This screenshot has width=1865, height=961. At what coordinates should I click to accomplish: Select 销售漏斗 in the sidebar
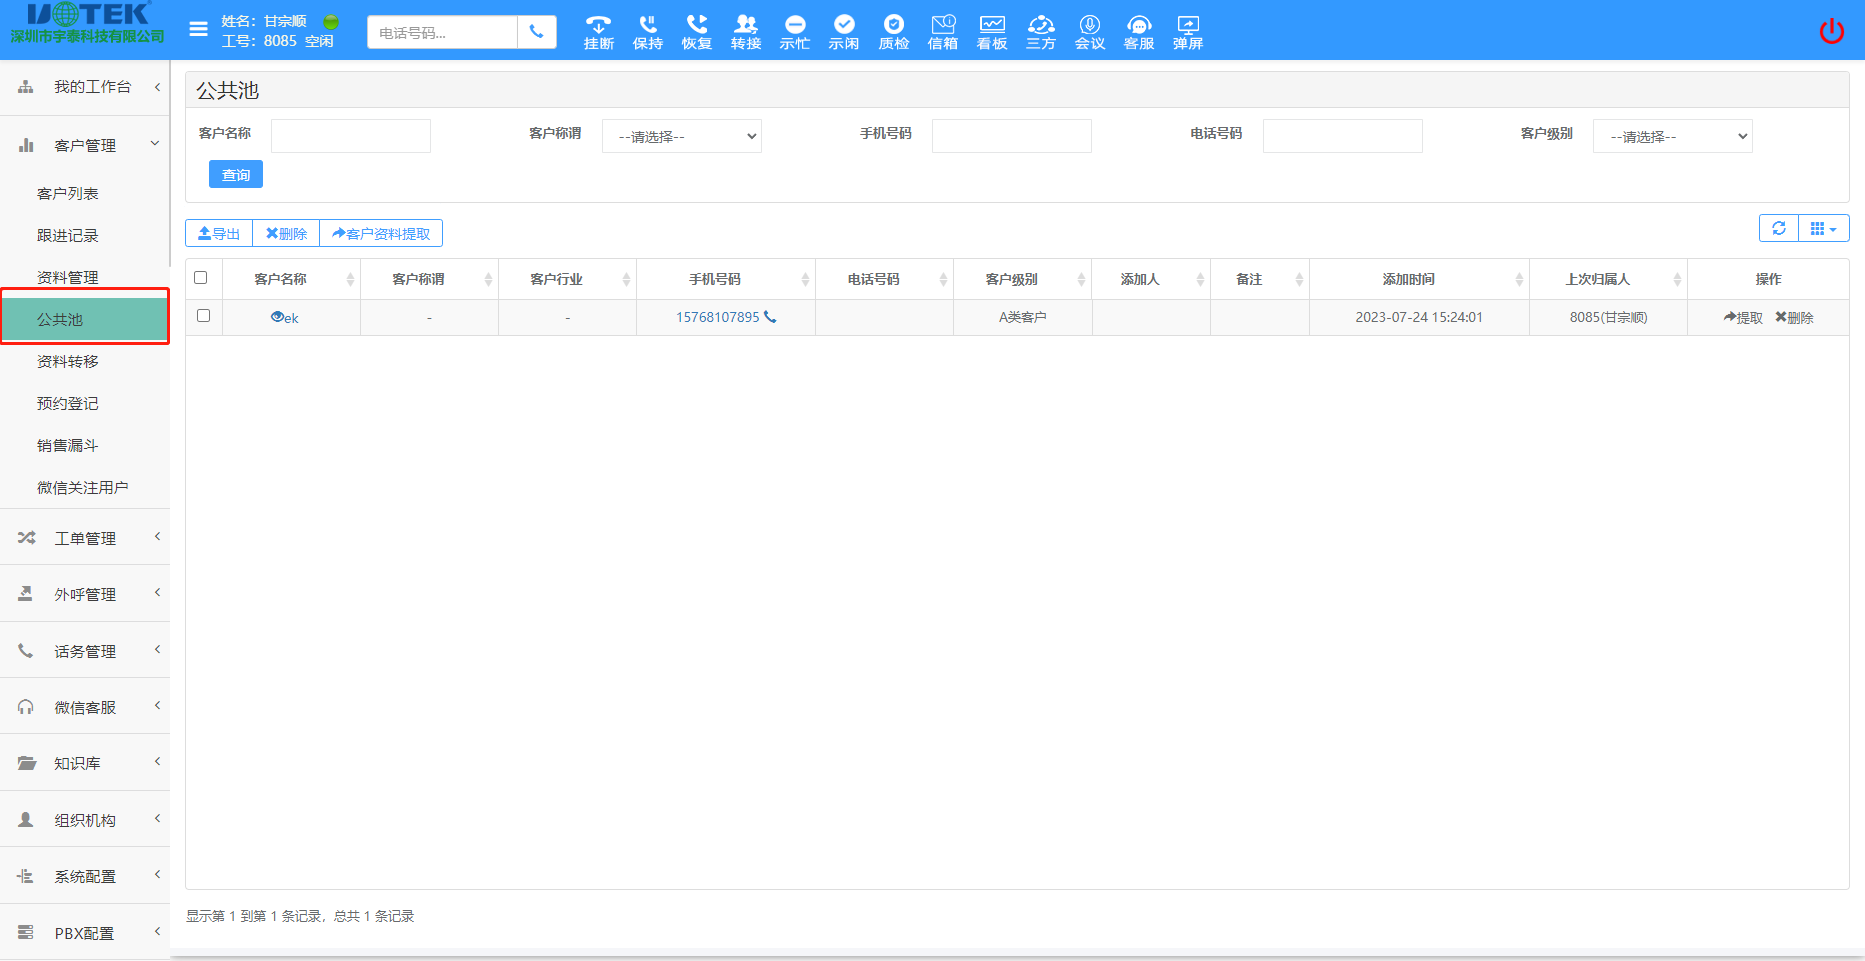click(x=68, y=445)
